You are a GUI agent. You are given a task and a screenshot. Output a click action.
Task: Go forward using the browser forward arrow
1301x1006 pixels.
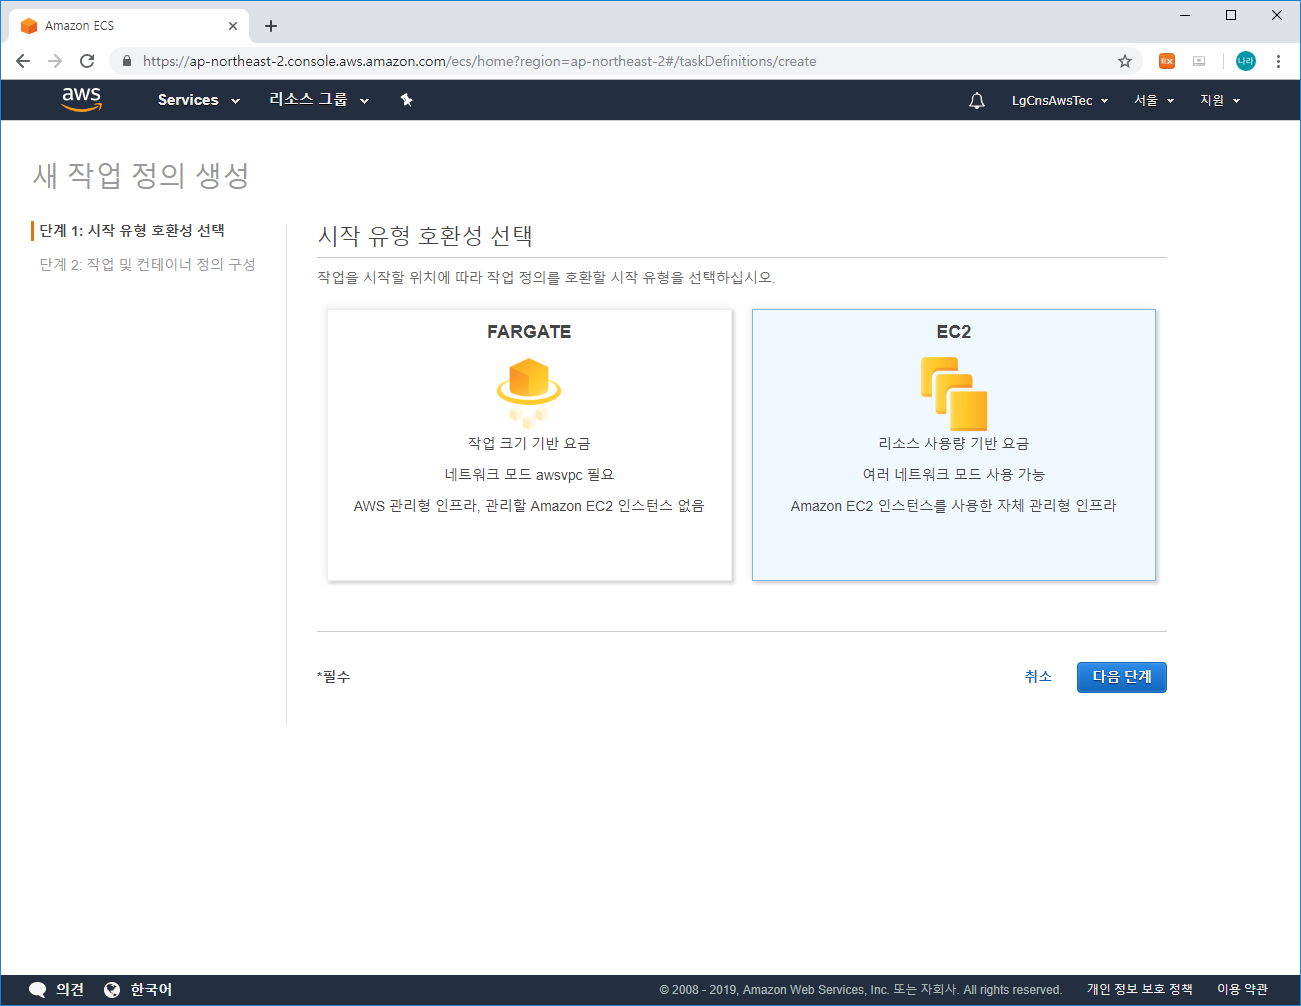click(55, 61)
